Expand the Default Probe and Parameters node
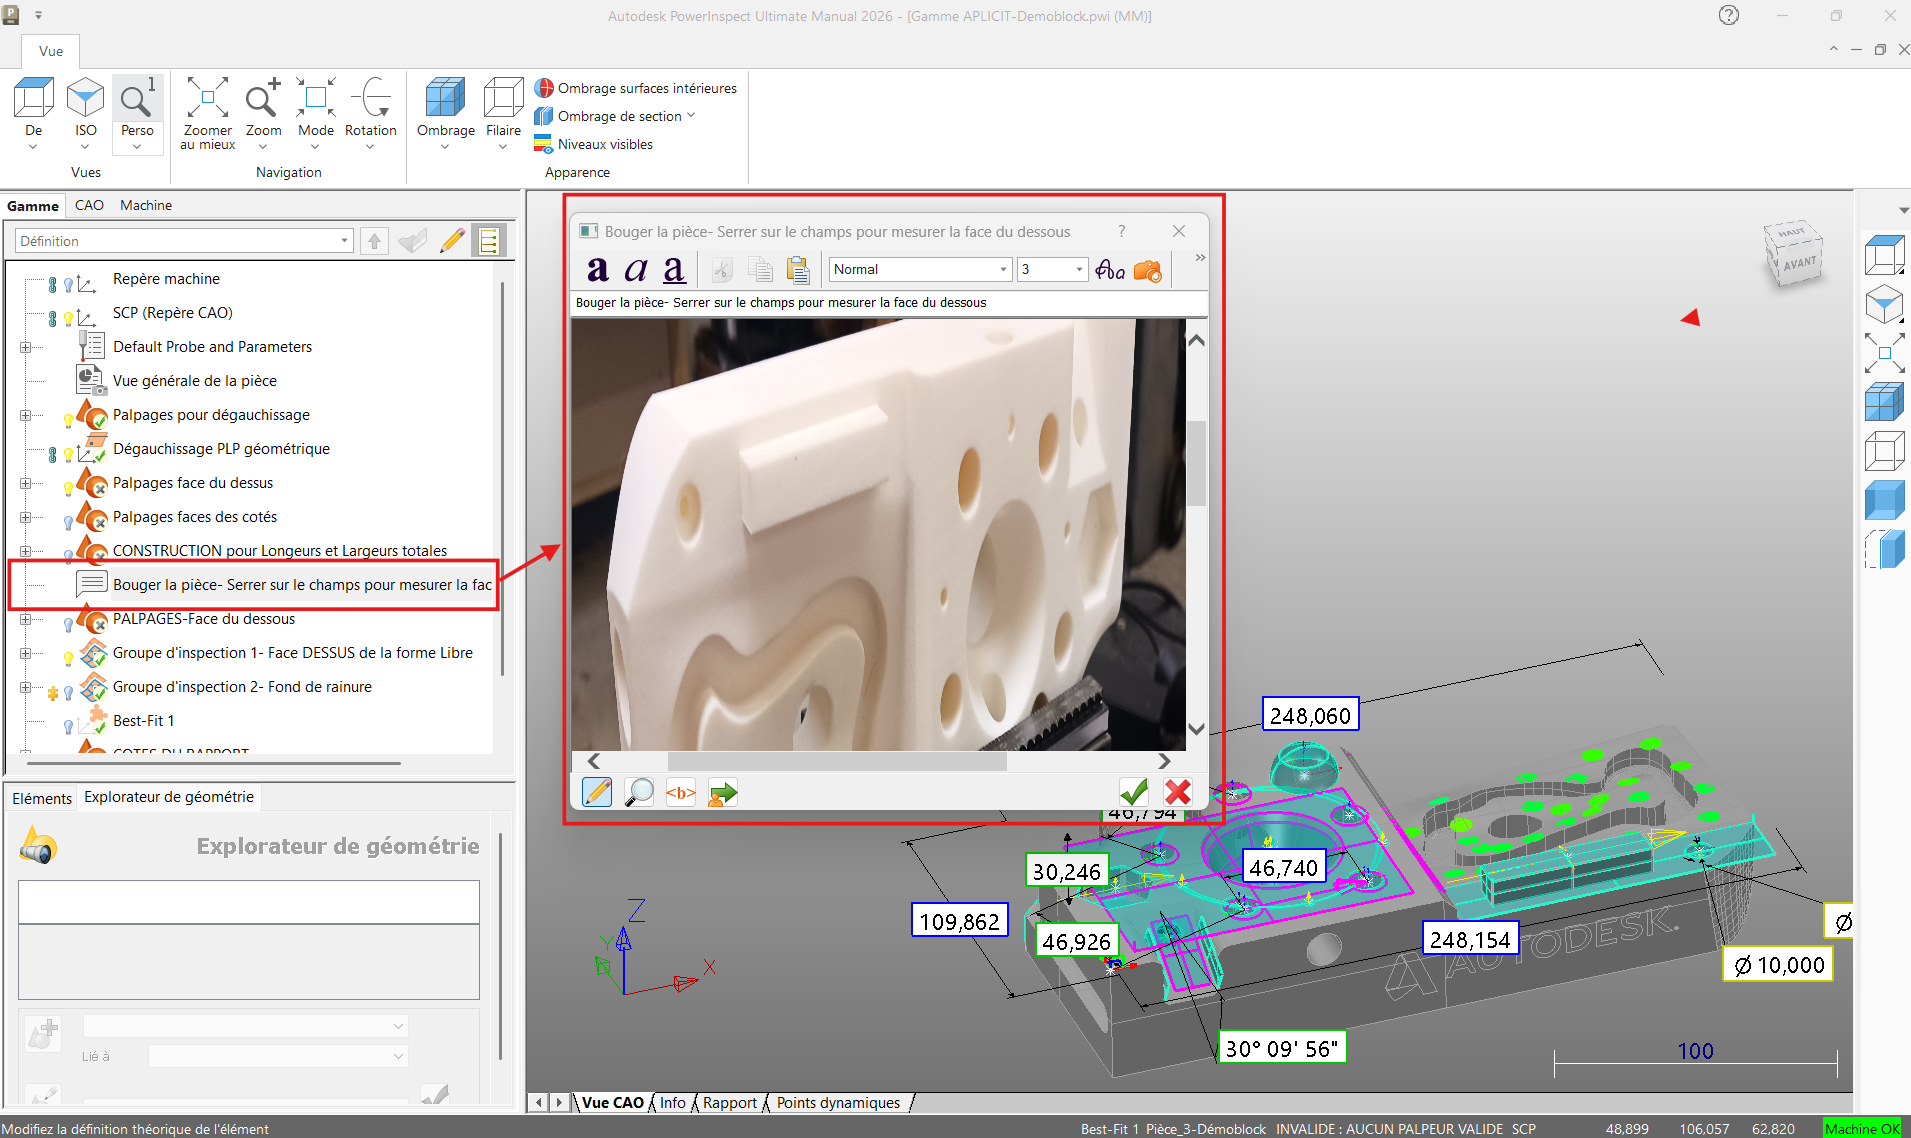 coord(25,347)
